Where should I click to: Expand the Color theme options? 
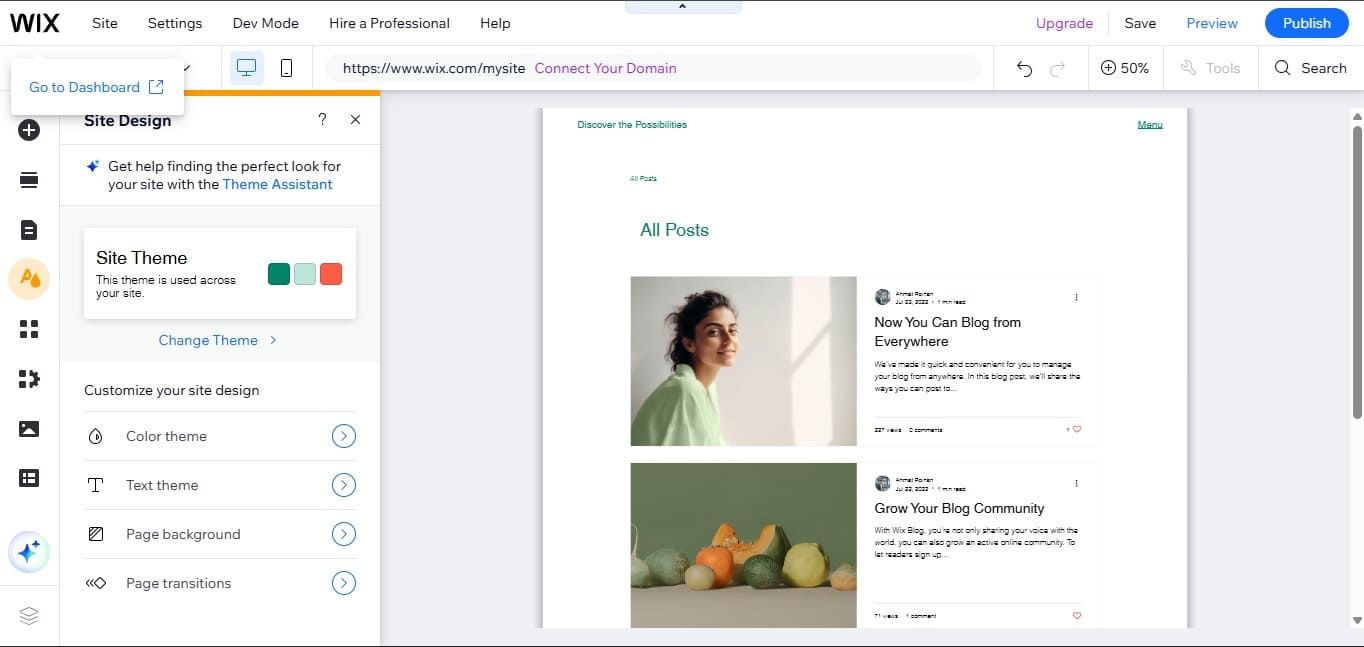click(x=343, y=436)
